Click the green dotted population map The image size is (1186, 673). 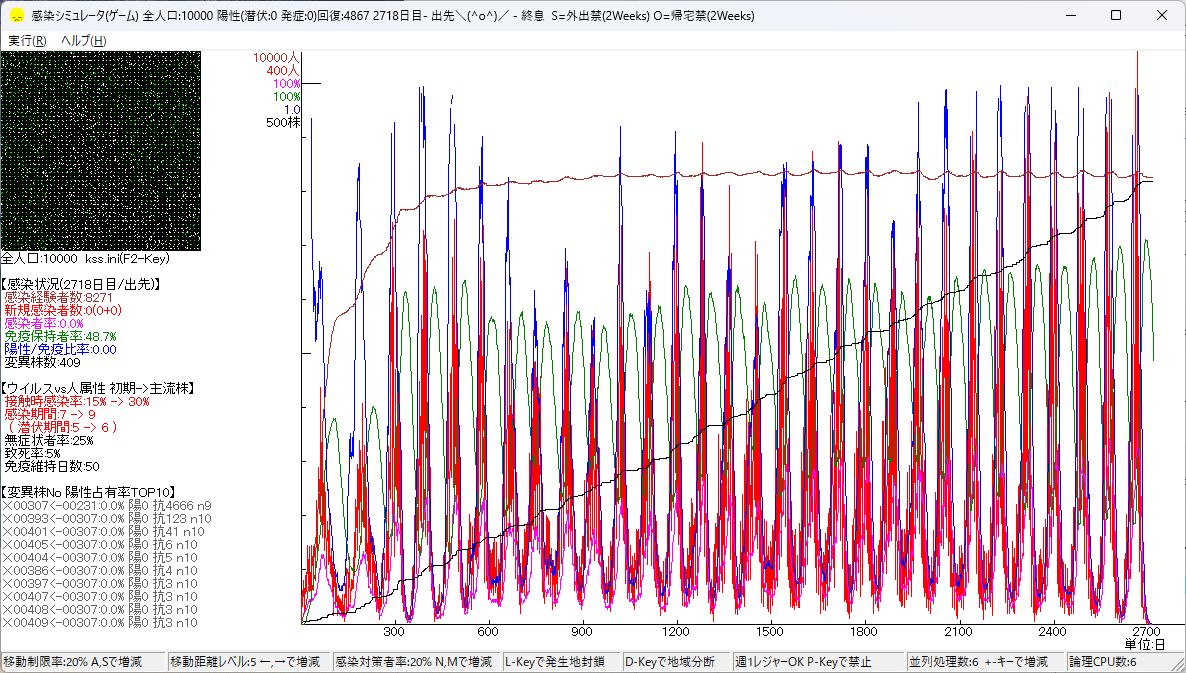point(100,150)
